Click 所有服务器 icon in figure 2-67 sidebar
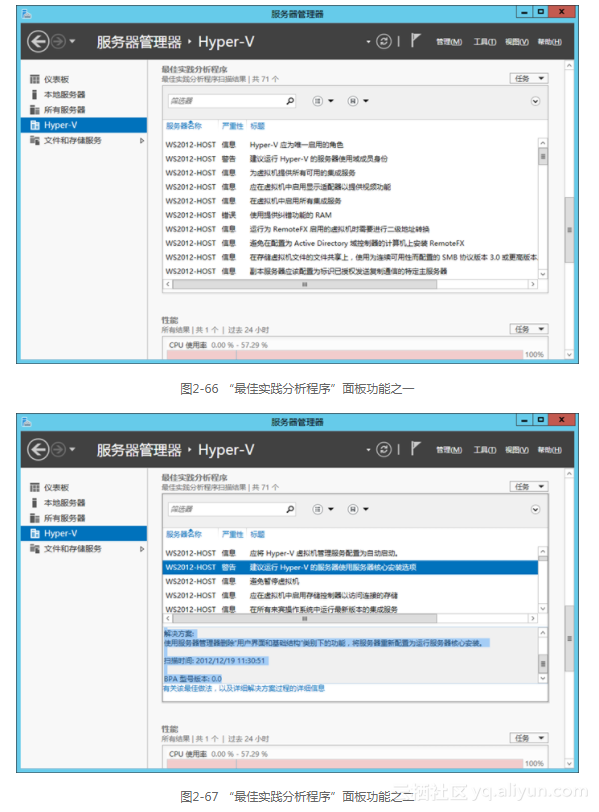The height and width of the screenshot is (812, 599). click(35, 518)
